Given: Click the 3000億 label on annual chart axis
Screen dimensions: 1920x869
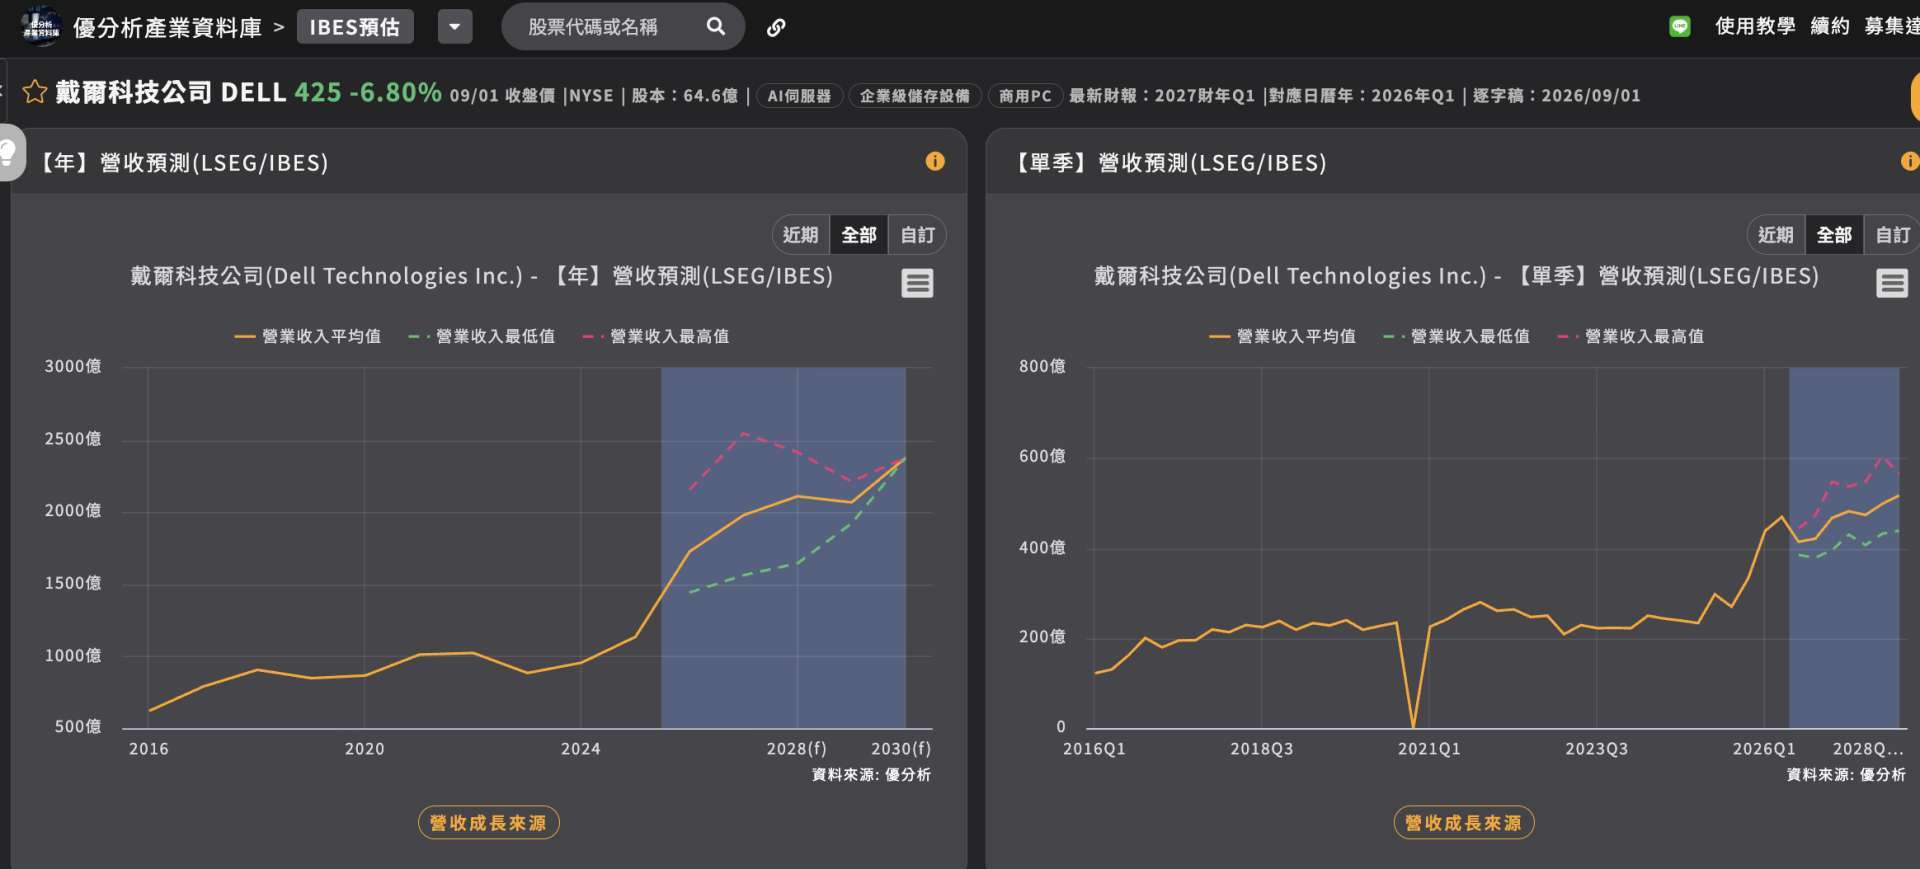Looking at the screenshot, I should 73,367.
